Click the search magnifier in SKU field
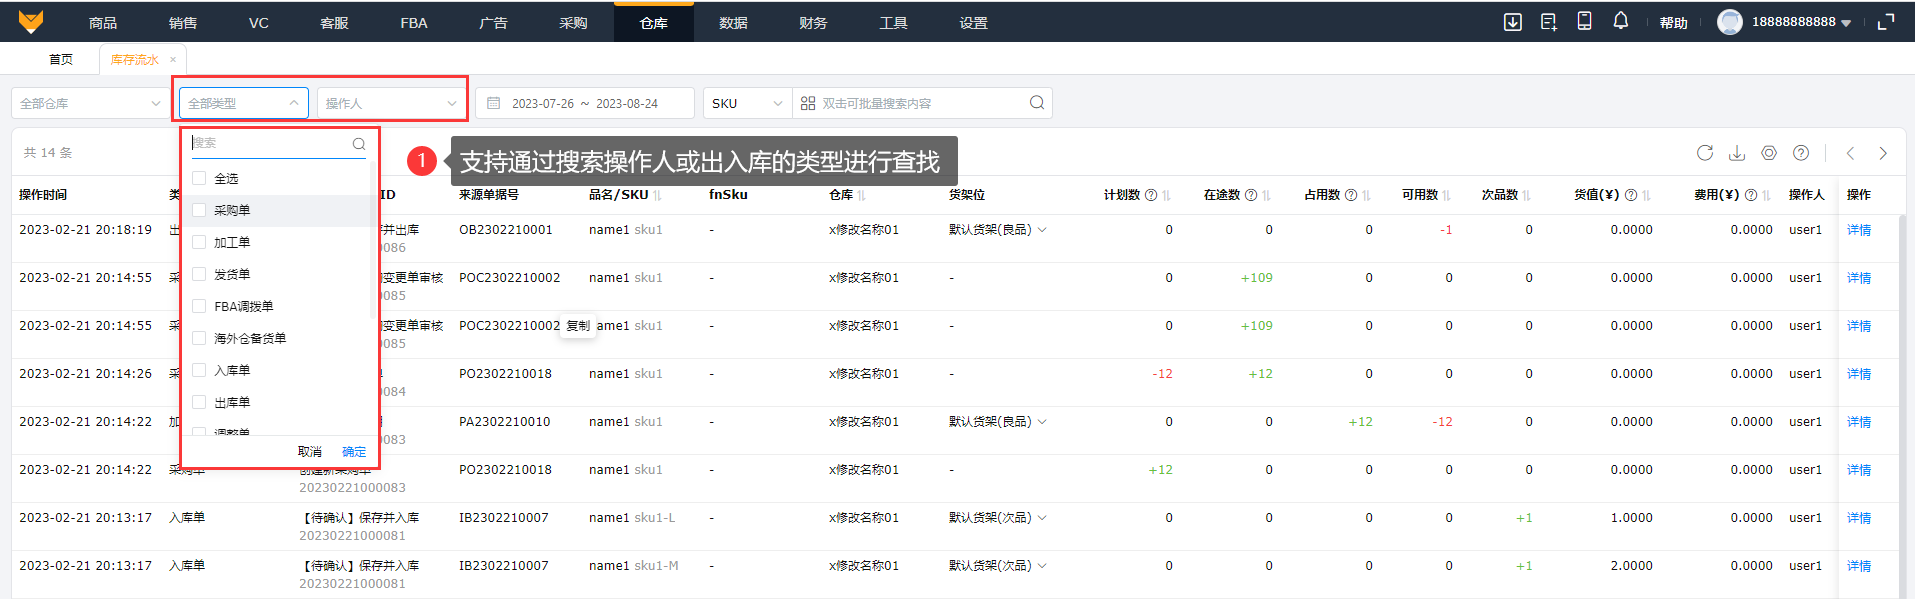The height and width of the screenshot is (599, 1915). [1037, 103]
